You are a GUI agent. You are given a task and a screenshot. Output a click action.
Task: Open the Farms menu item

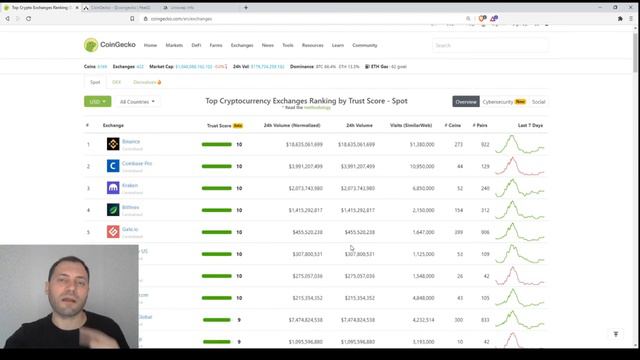[216, 45]
